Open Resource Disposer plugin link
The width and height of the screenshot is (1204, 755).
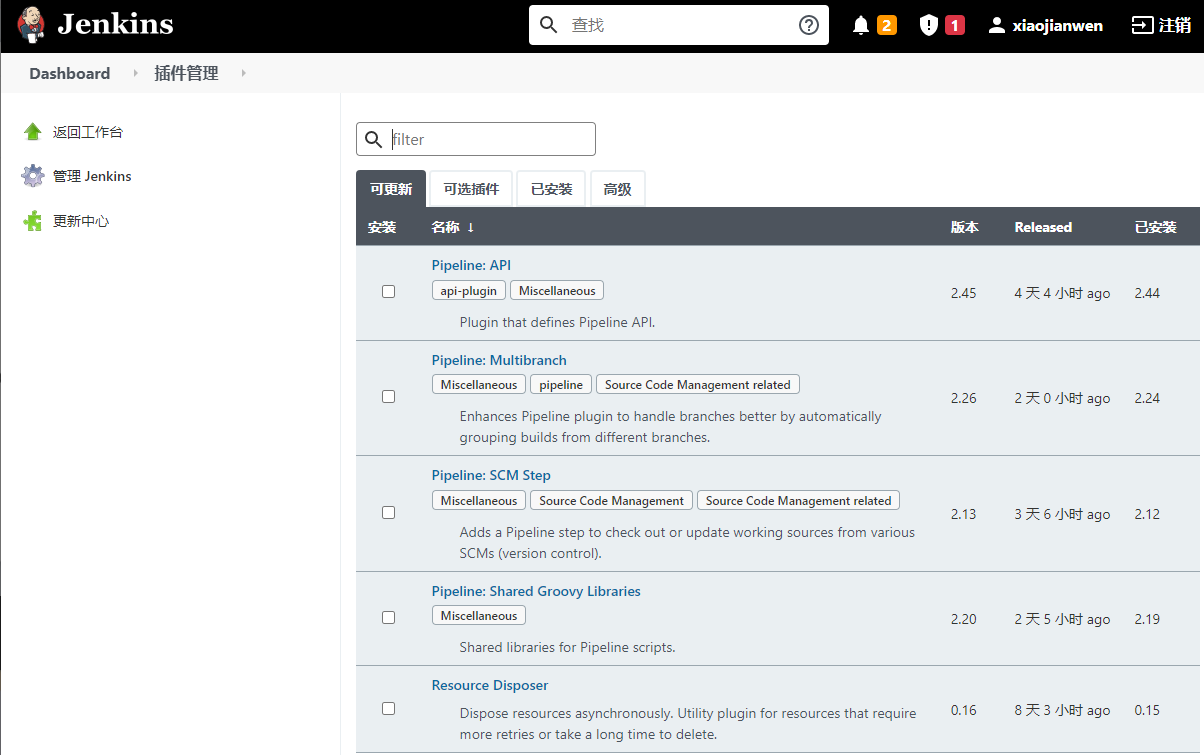490,685
